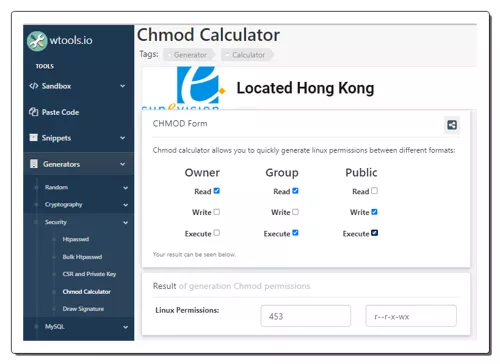Collapse the Generators menu chevron
The height and width of the screenshot is (364, 500).
click(123, 164)
